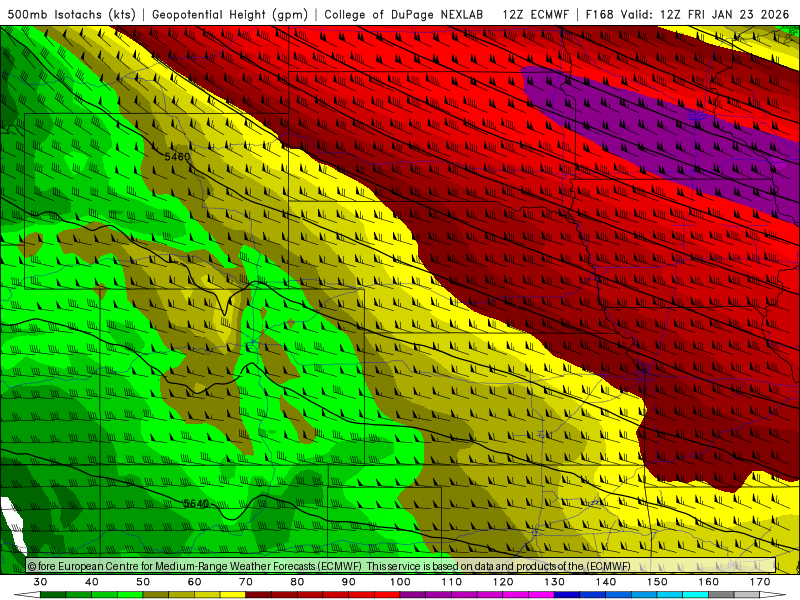Click the 150 value on the legend scale
The height and width of the screenshot is (600, 800).
[657, 582]
